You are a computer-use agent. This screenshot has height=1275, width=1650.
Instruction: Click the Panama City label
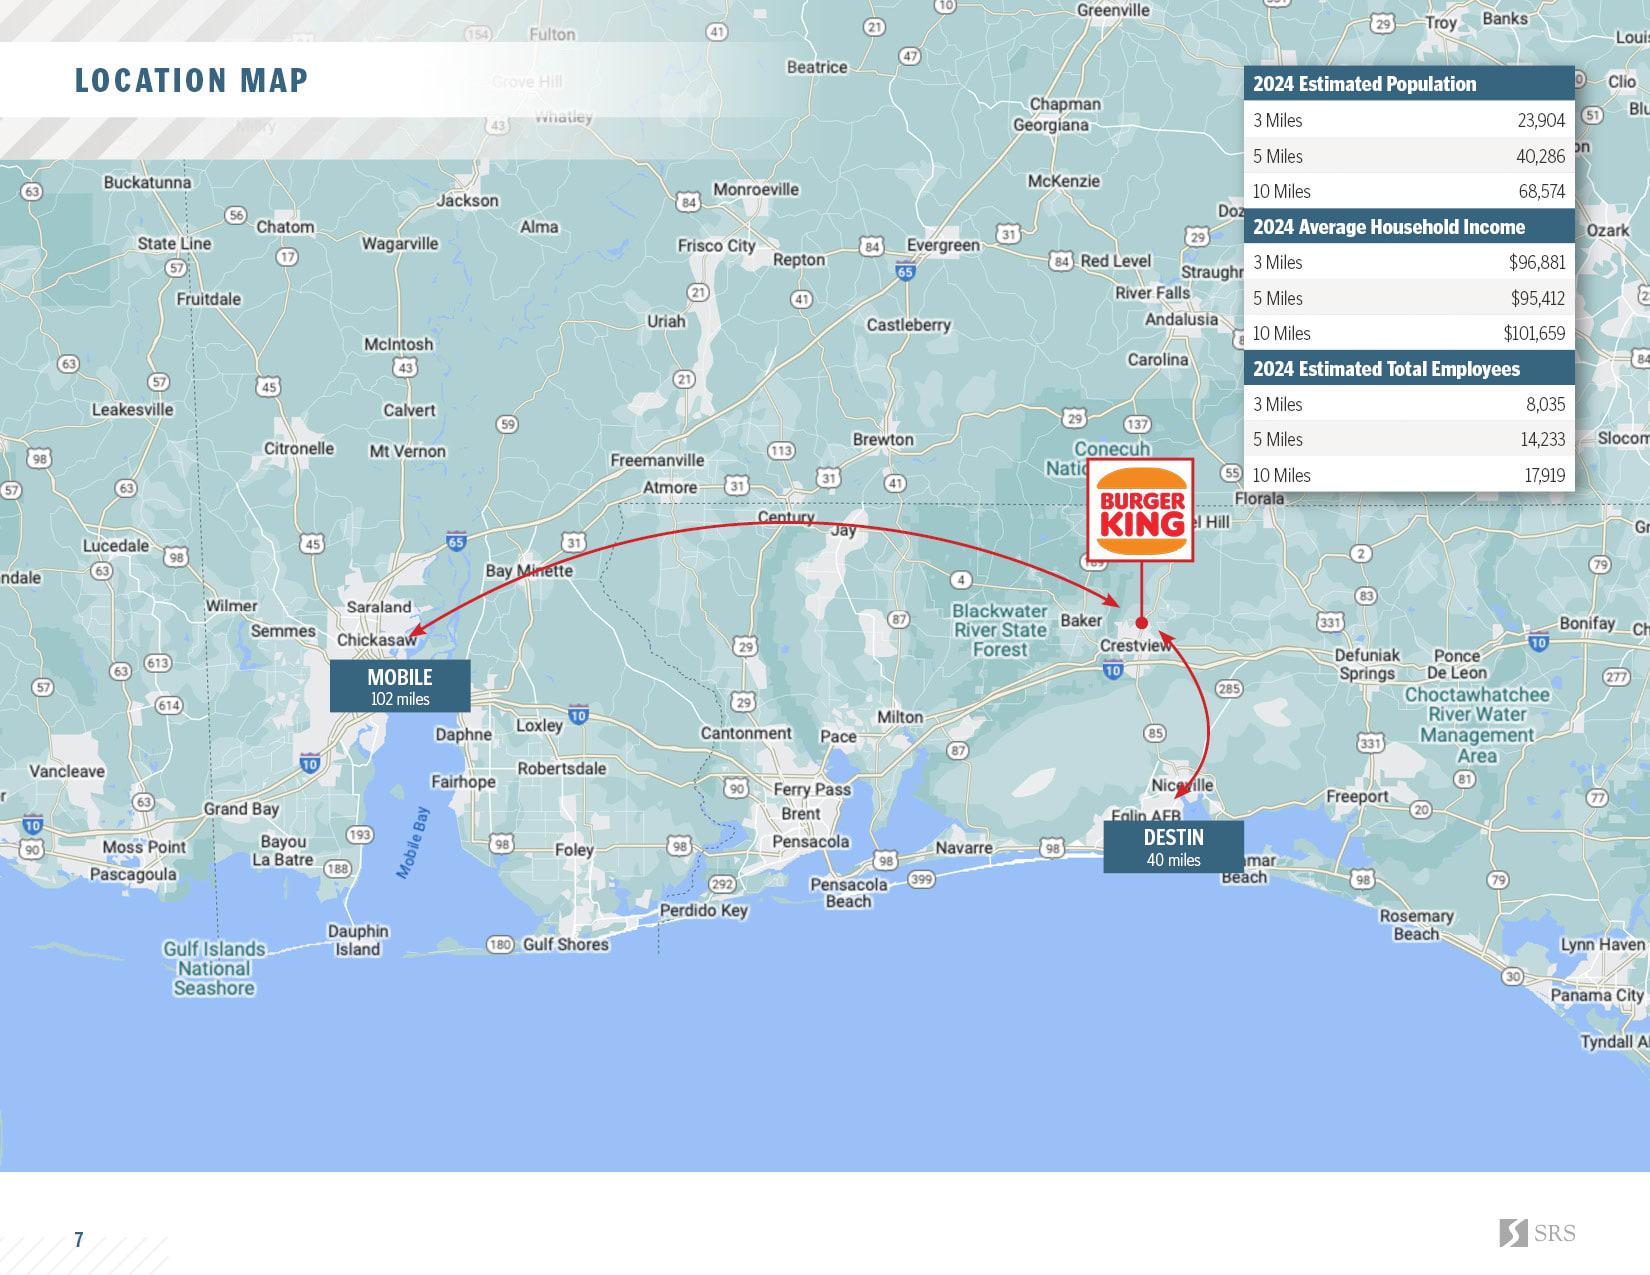tap(1596, 995)
